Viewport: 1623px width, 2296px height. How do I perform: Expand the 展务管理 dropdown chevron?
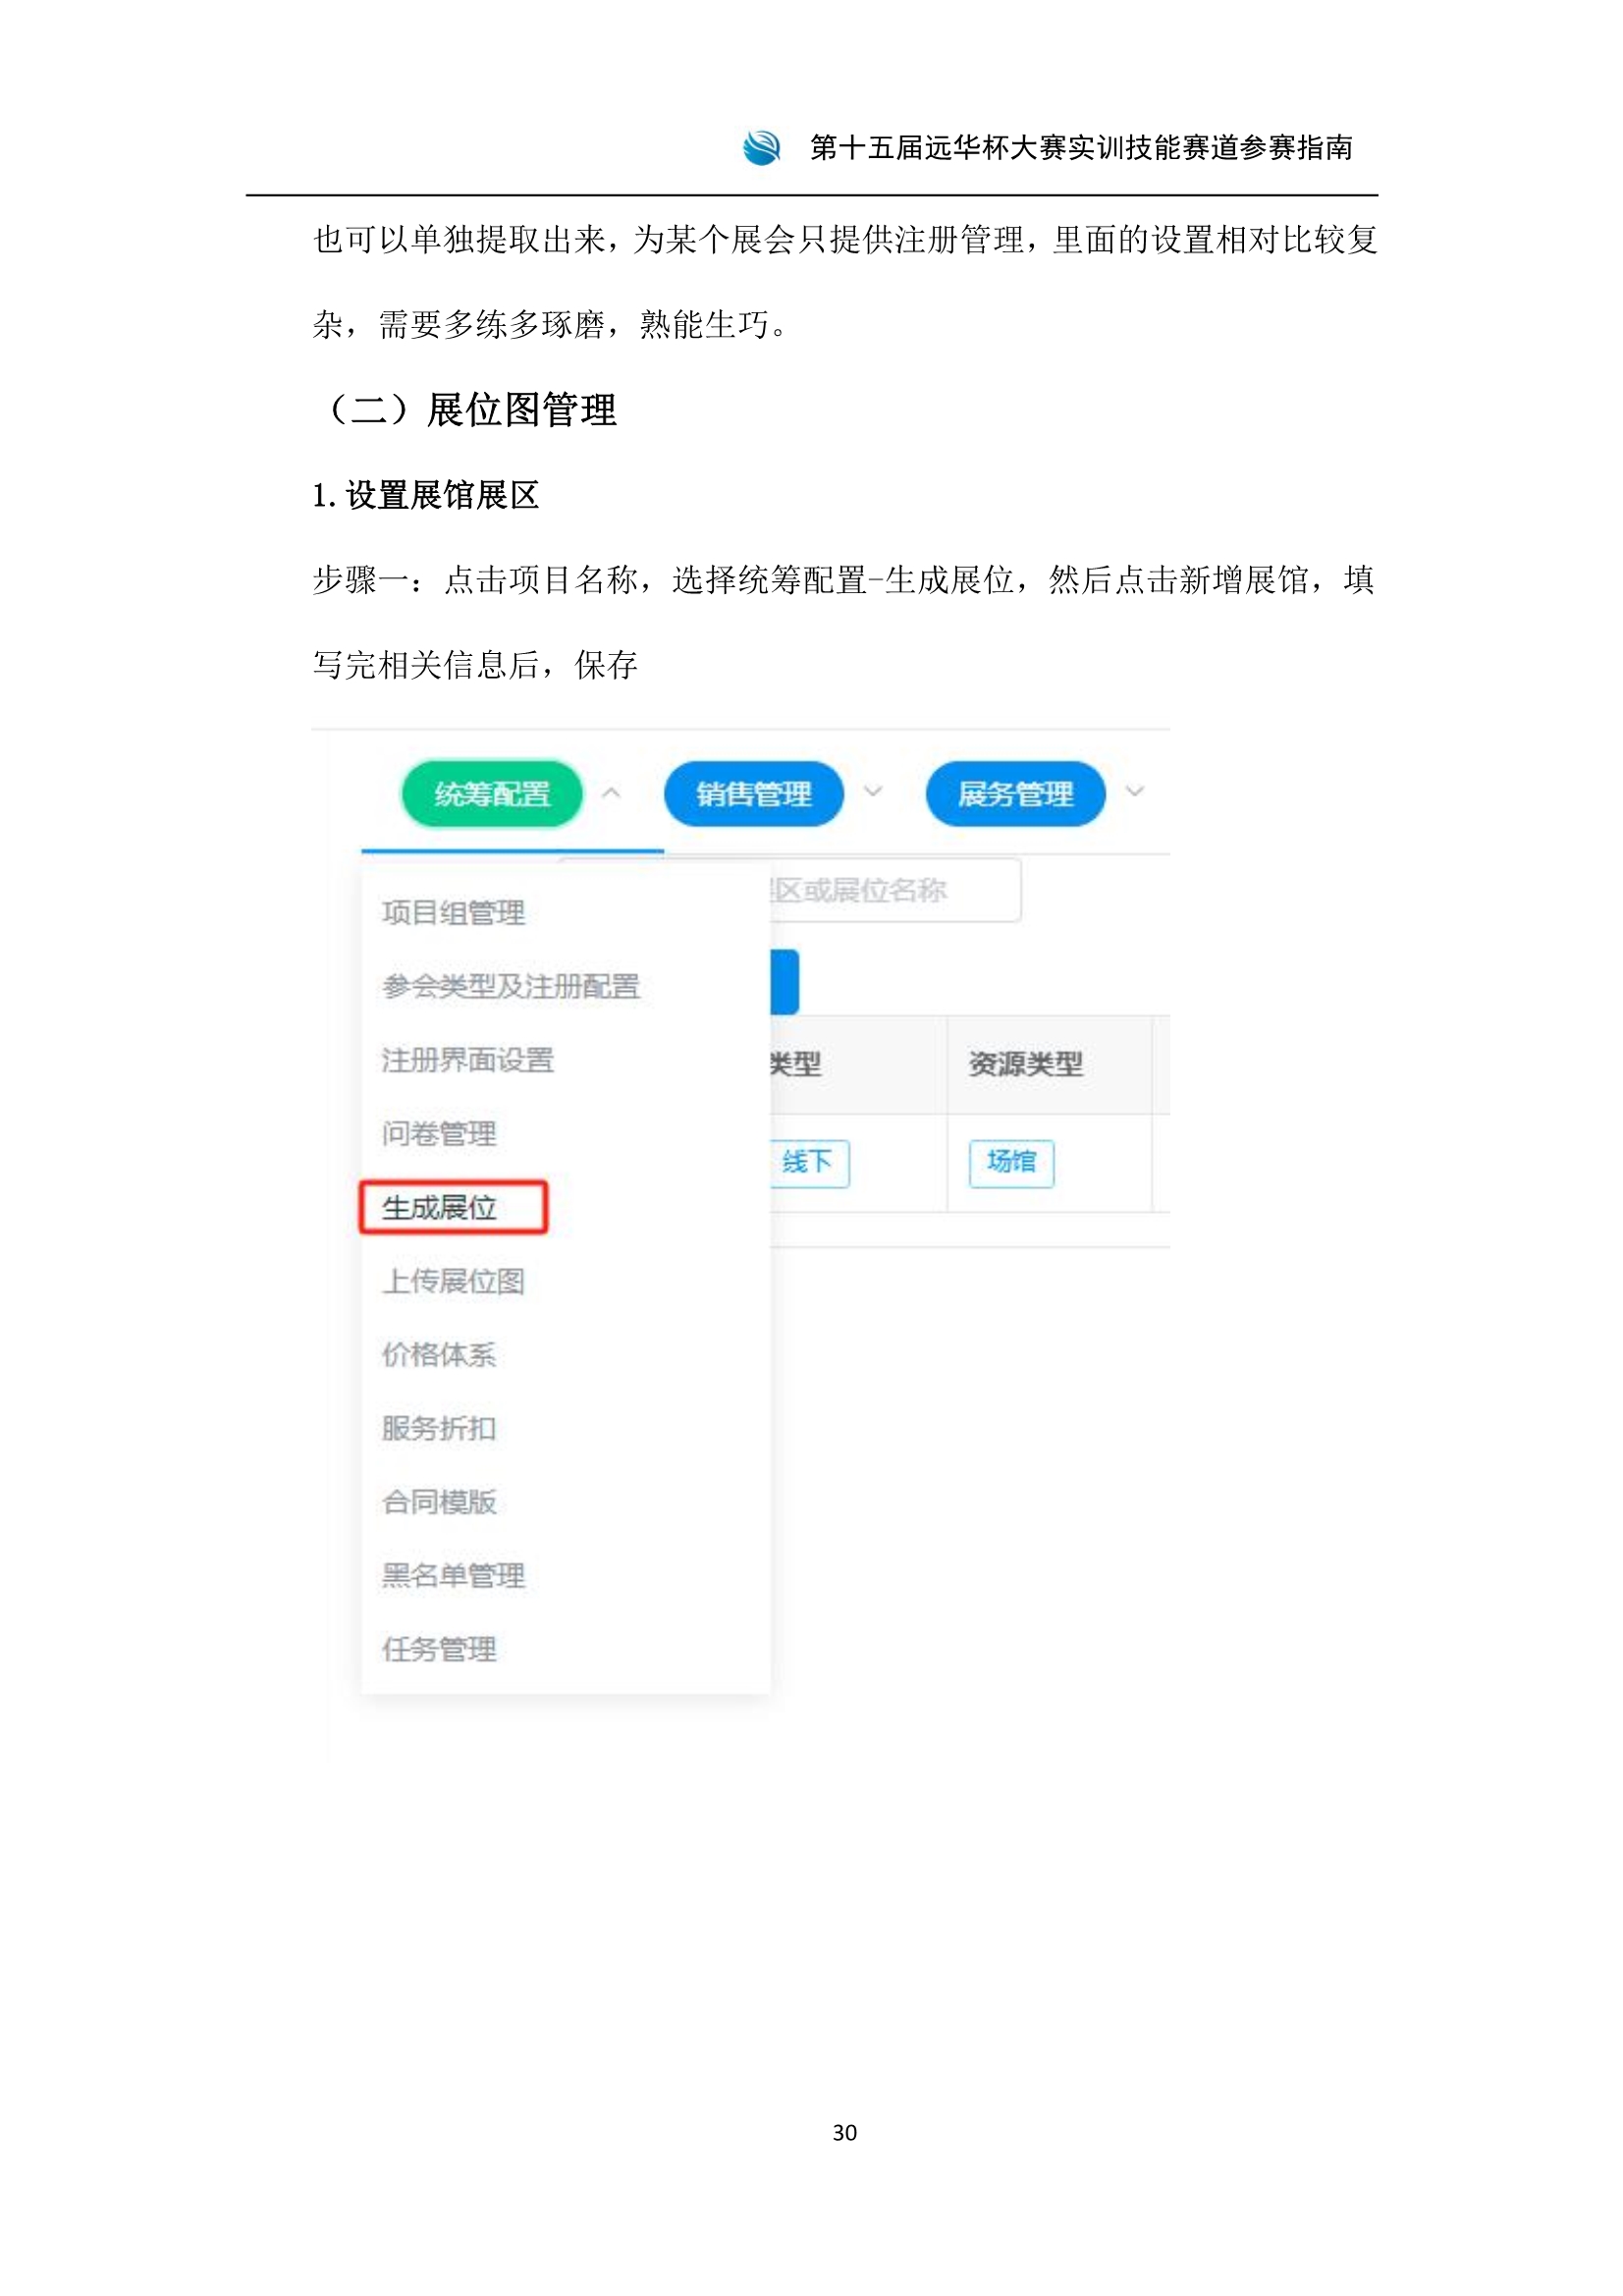[1135, 792]
